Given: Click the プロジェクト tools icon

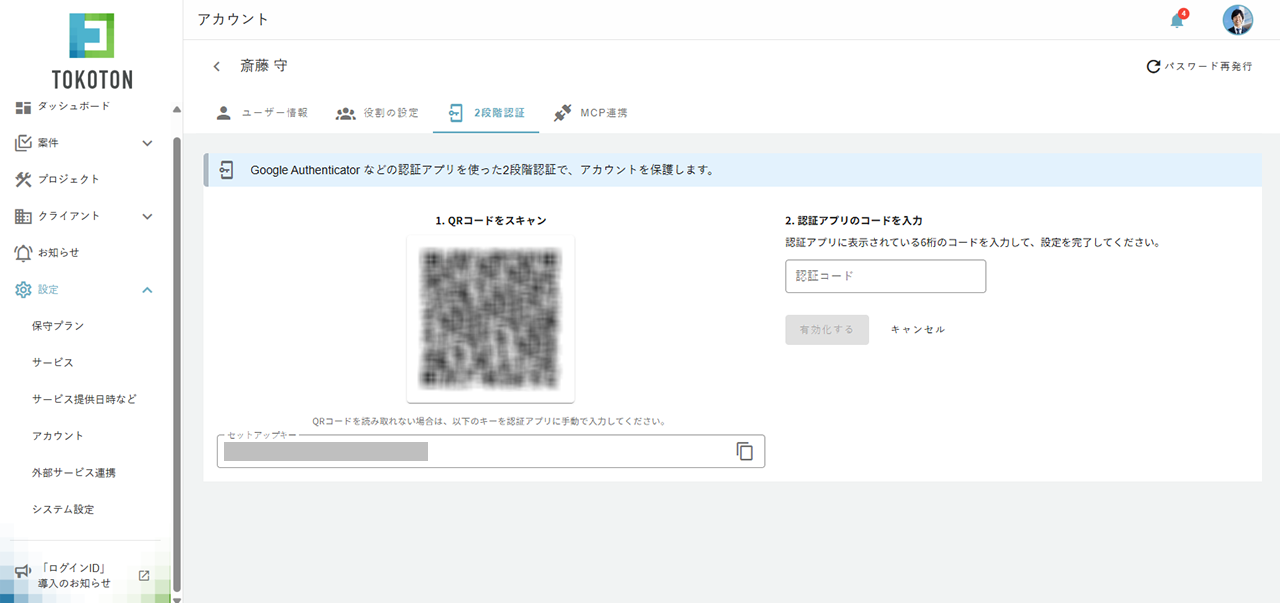Looking at the screenshot, I should click(24, 179).
